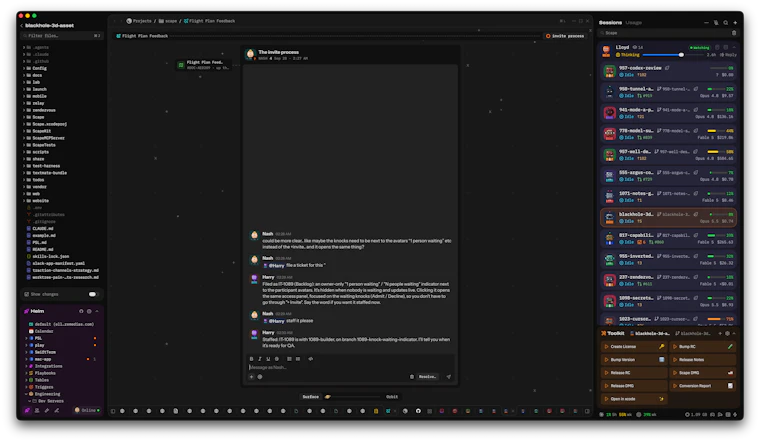760x442 pixels.
Task: Open skills-lock.json in file tree
Action: click(x=48, y=256)
